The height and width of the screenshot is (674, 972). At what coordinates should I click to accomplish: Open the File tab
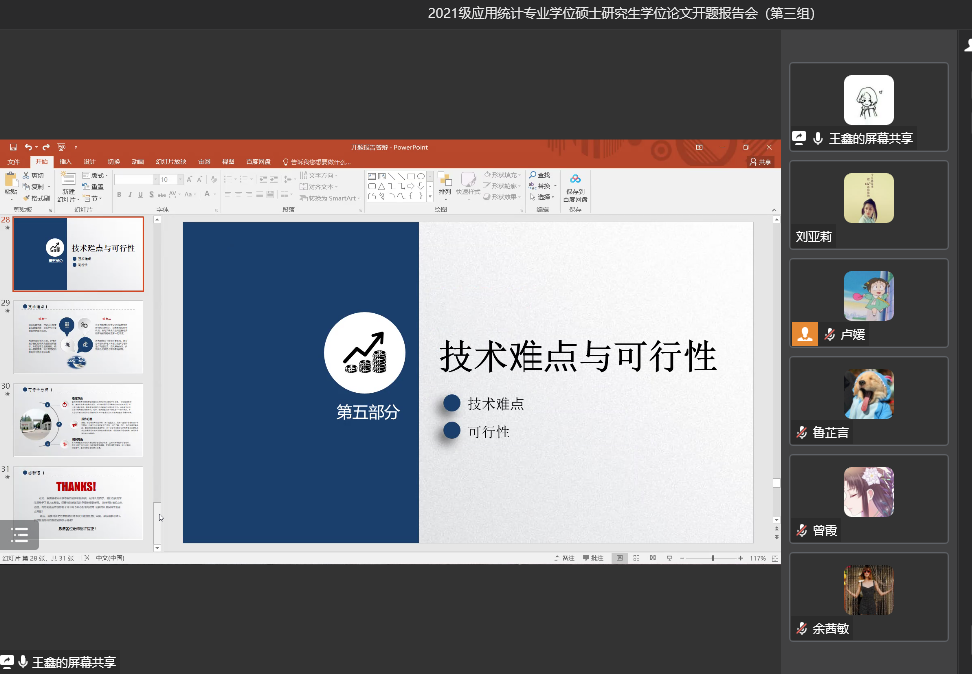point(14,161)
